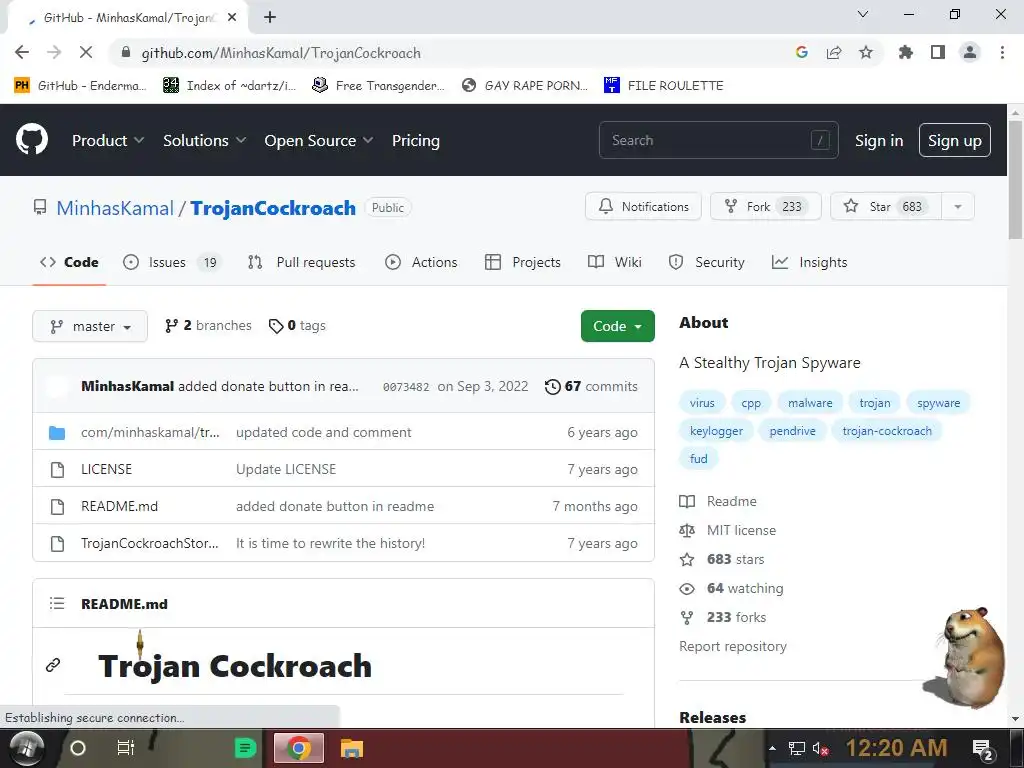Click the GitHub octocat logo

31,140
